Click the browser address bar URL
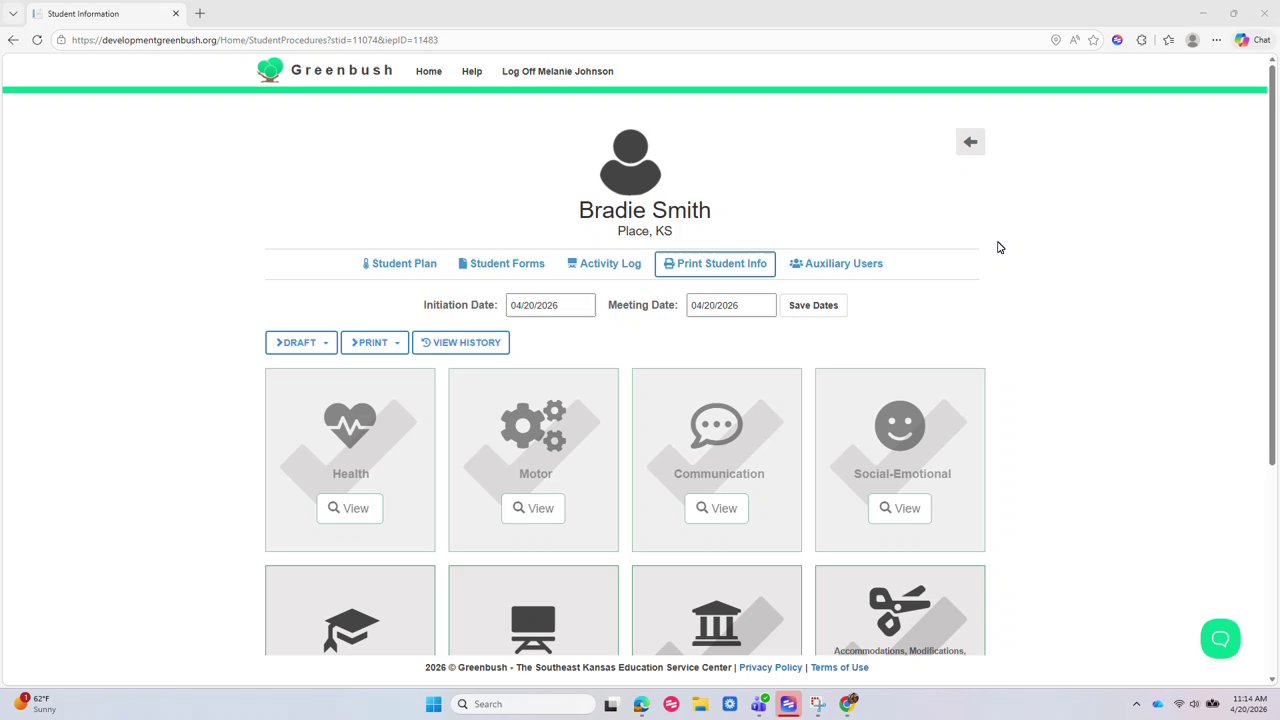 [x=255, y=40]
